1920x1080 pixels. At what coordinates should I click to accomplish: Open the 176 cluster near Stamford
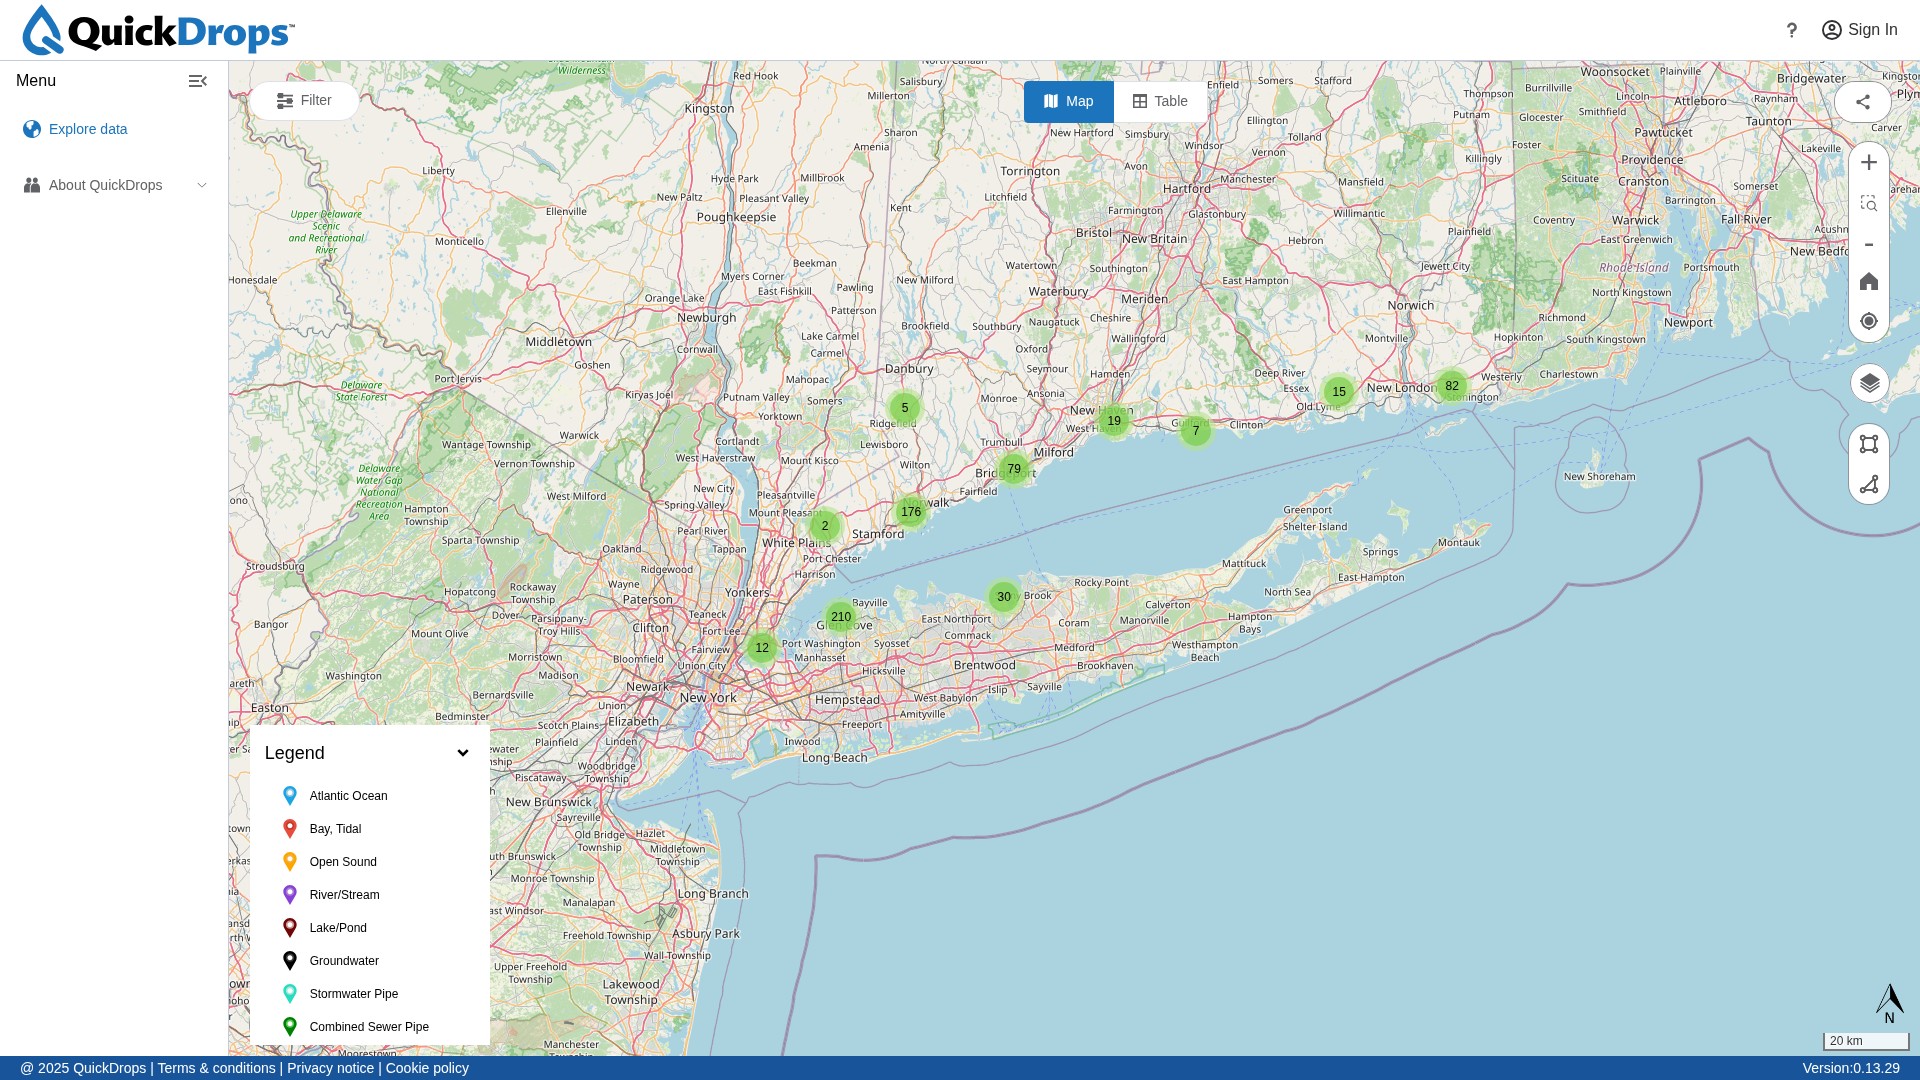pyautogui.click(x=911, y=512)
